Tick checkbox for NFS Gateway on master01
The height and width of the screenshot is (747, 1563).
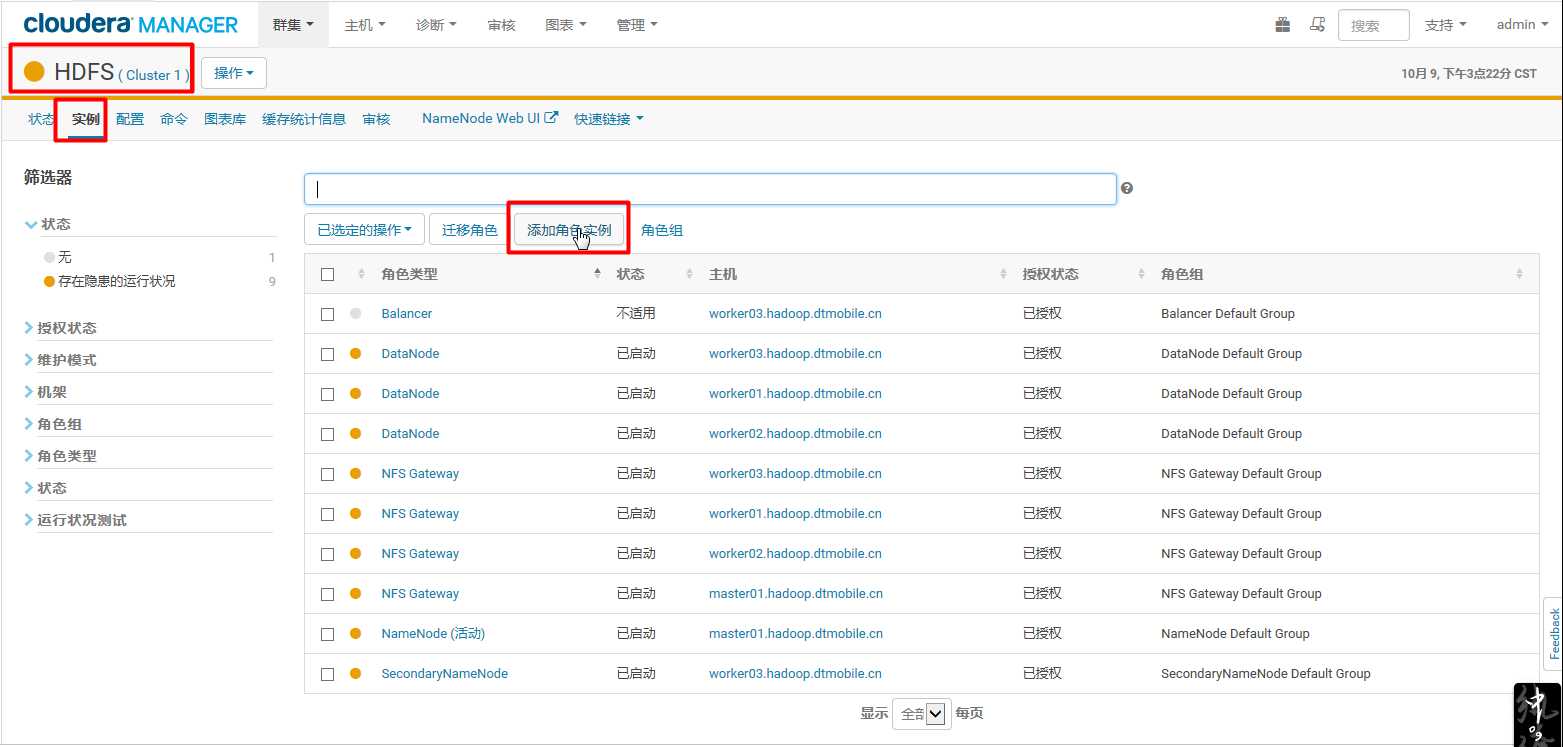tap(327, 594)
